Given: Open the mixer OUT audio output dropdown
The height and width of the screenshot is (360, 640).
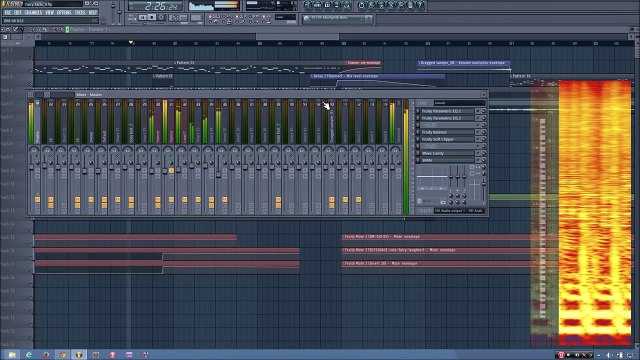Looking at the screenshot, I should pyautogui.click(x=459, y=211).
